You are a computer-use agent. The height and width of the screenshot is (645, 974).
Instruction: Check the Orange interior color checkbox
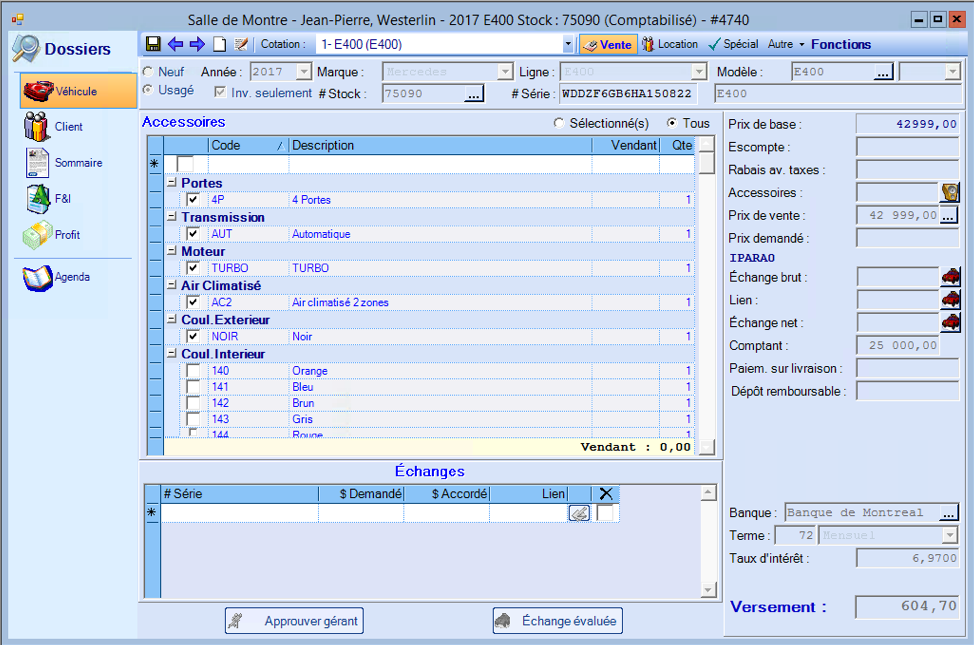click(x=193, y=371)
